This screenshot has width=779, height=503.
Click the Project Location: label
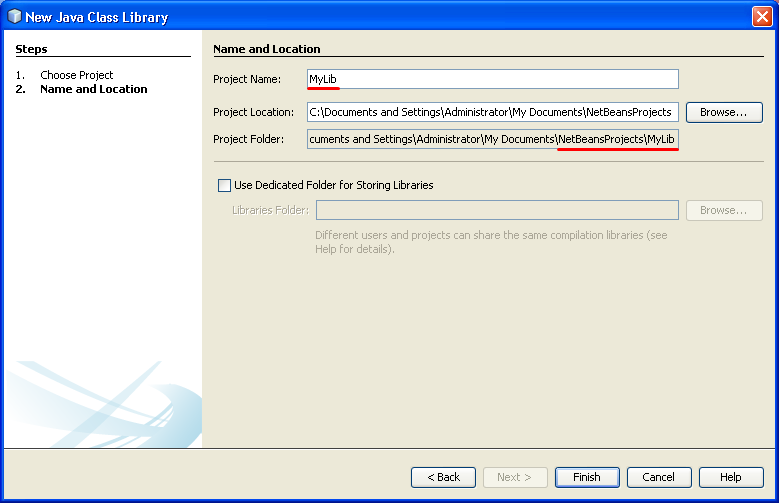pos(253,112)
